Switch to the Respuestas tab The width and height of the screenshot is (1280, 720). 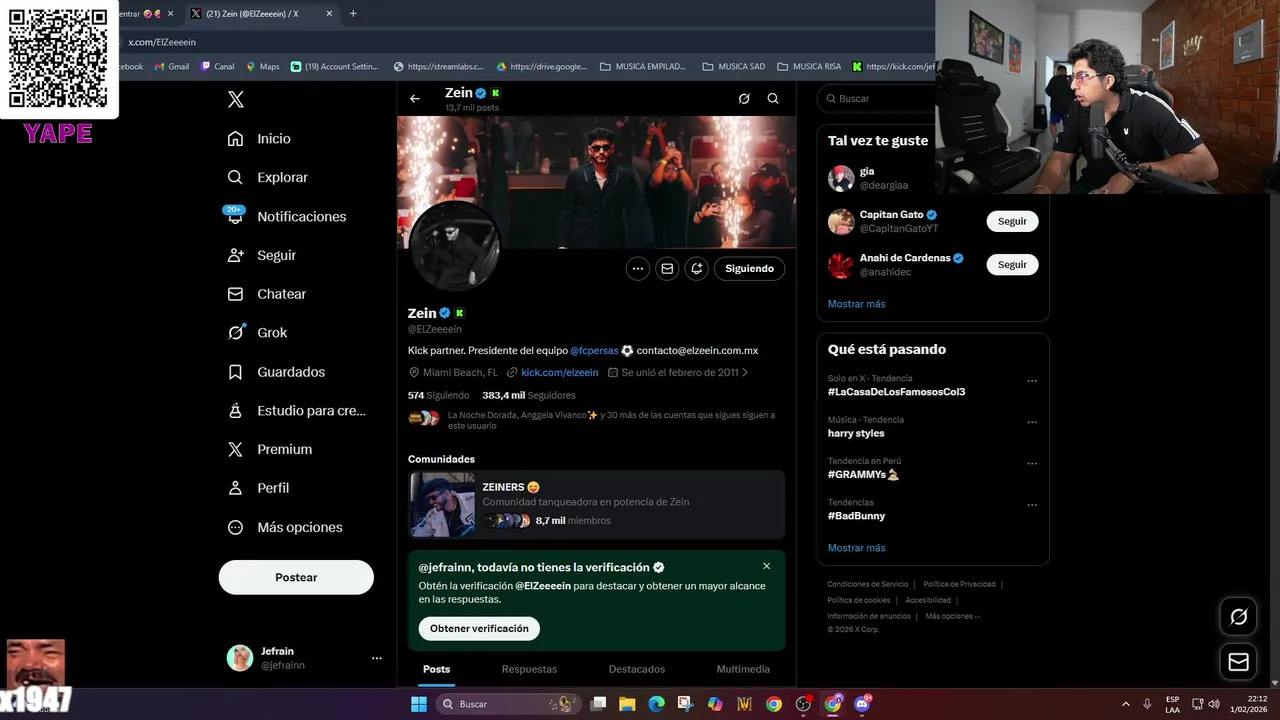tap(529, 669)
